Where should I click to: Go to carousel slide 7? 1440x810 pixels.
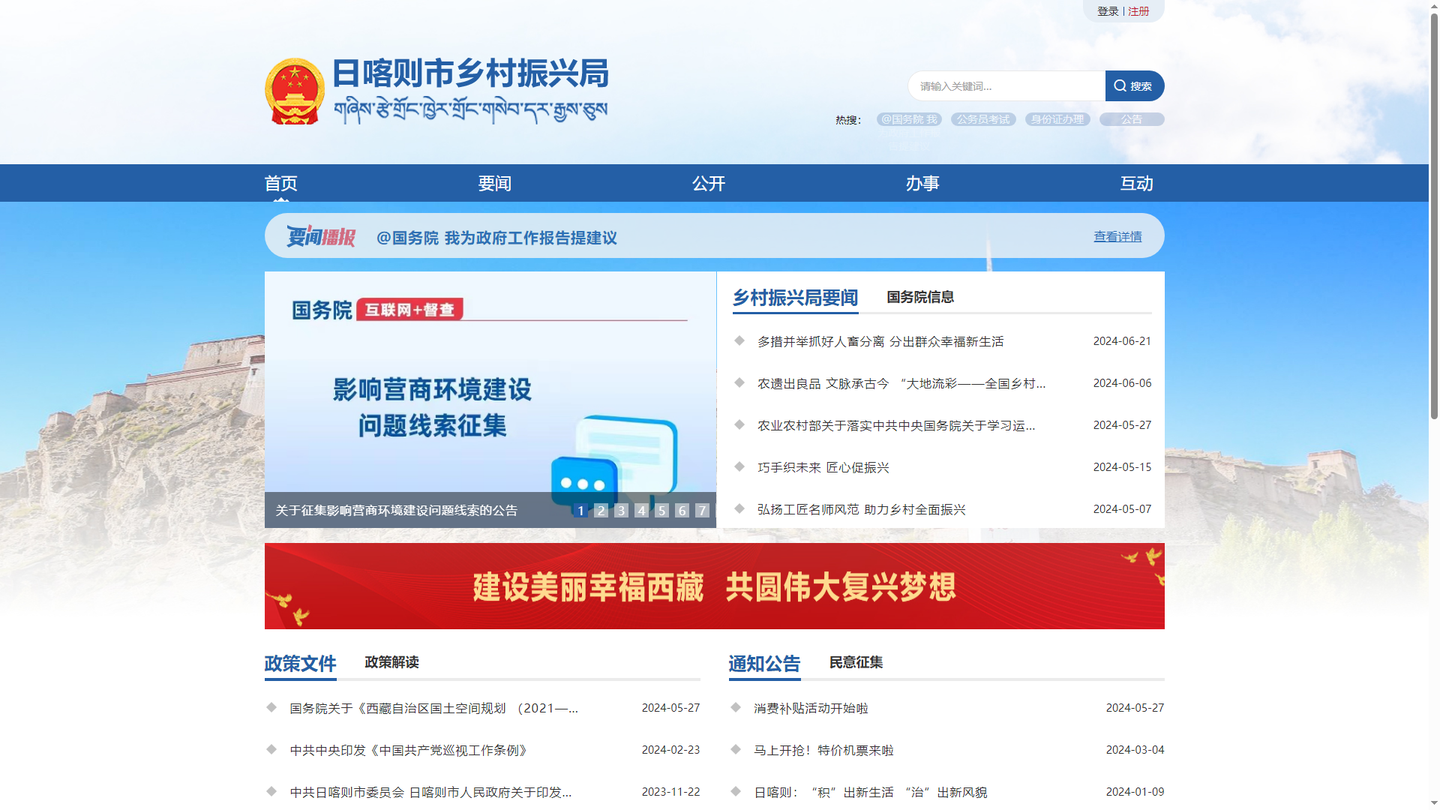[702, 510]
